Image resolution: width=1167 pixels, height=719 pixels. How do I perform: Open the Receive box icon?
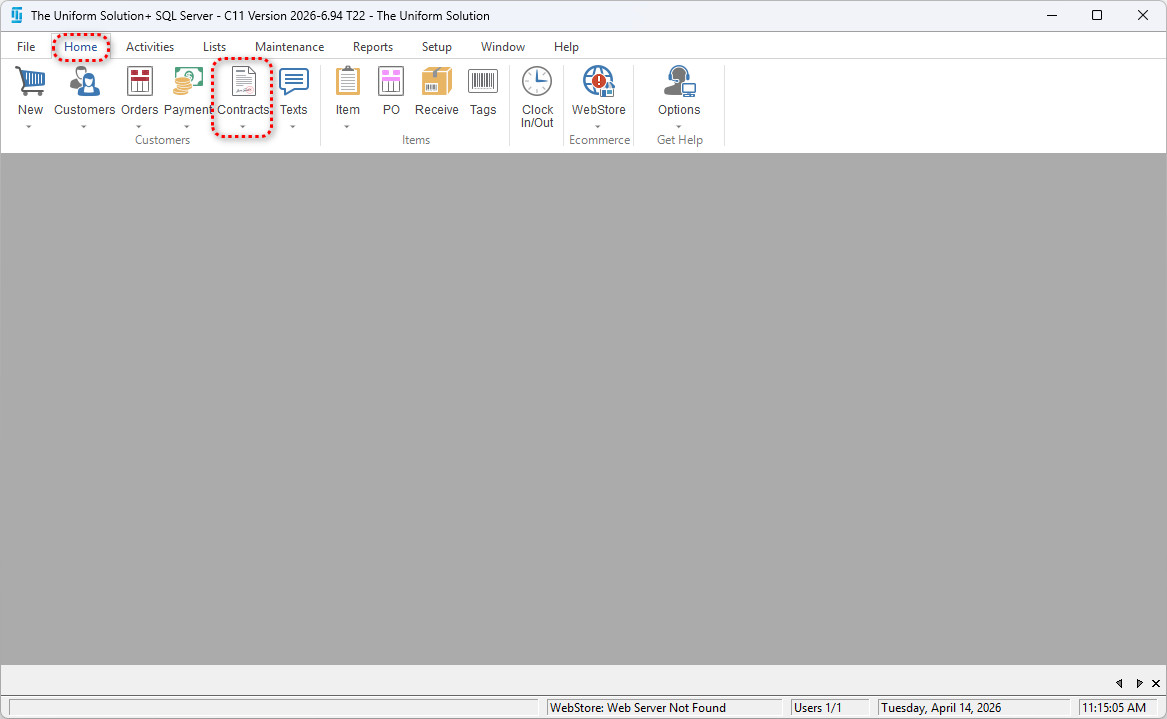pyautogui.click(x=436, y=82)
